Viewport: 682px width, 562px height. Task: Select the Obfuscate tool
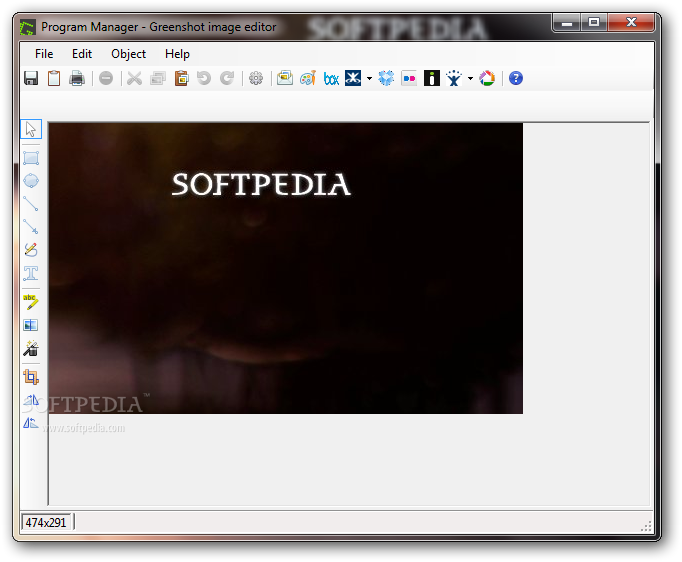pyautogui.click(x=31, y=325)
